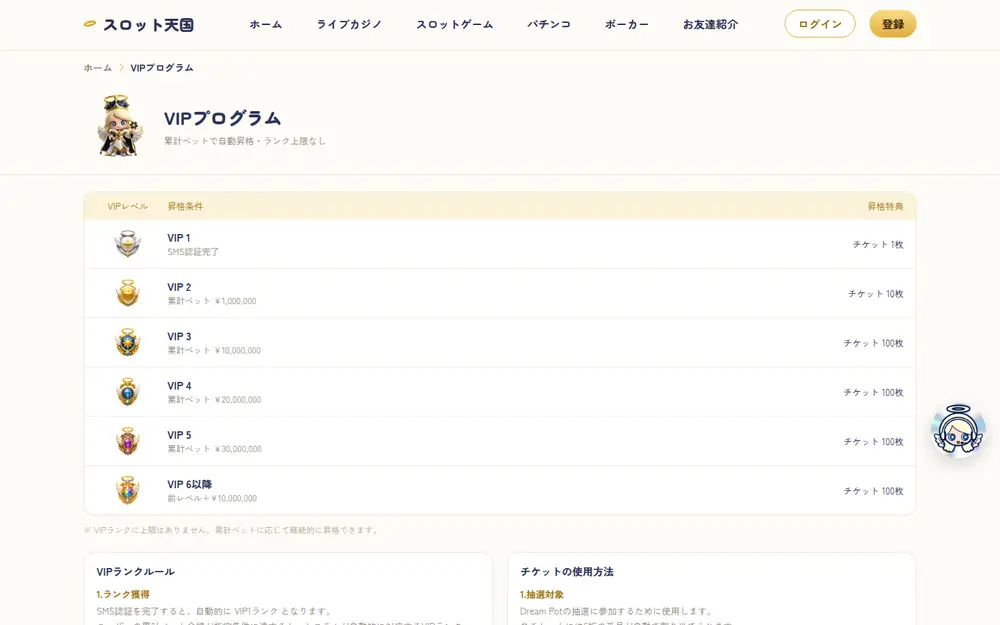
Task: Click the 1.ランク獲得 subheading
Action: [x=123, y=594]
